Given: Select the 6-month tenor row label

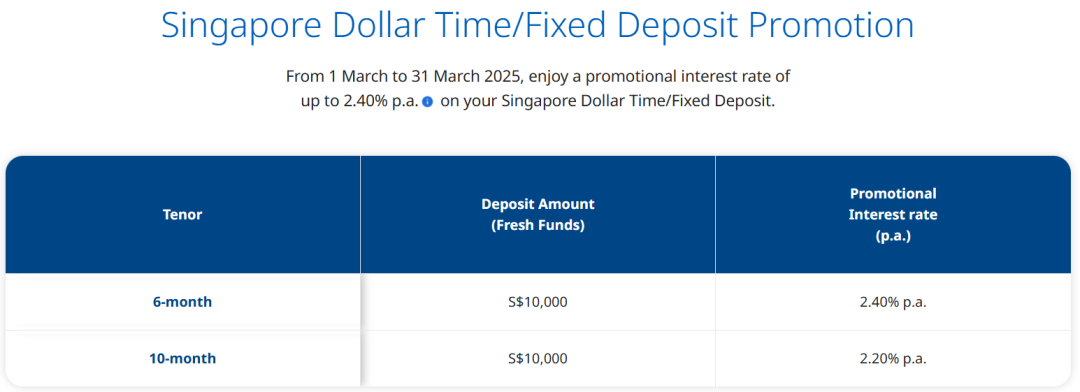Looking at the screenshot, I should point(183,302).
